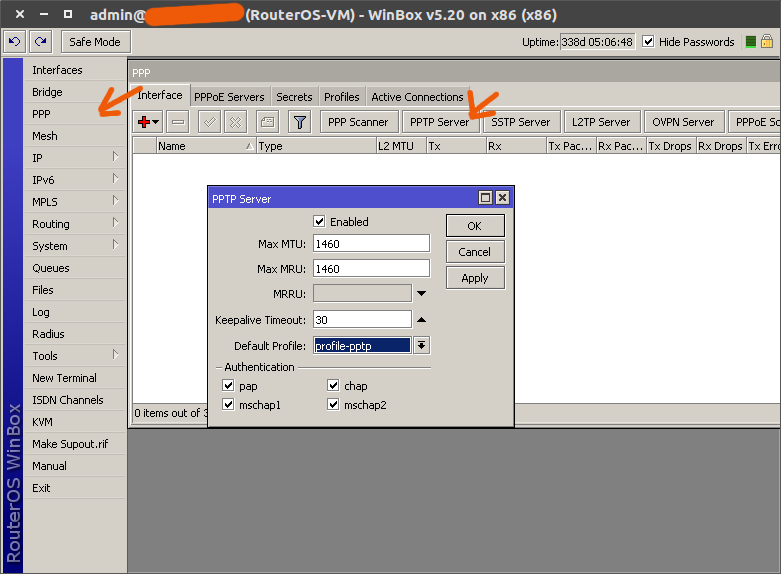Open Interfaces in the sidebar menu
This screenshot has width=781, height=574.
(75, 70)
